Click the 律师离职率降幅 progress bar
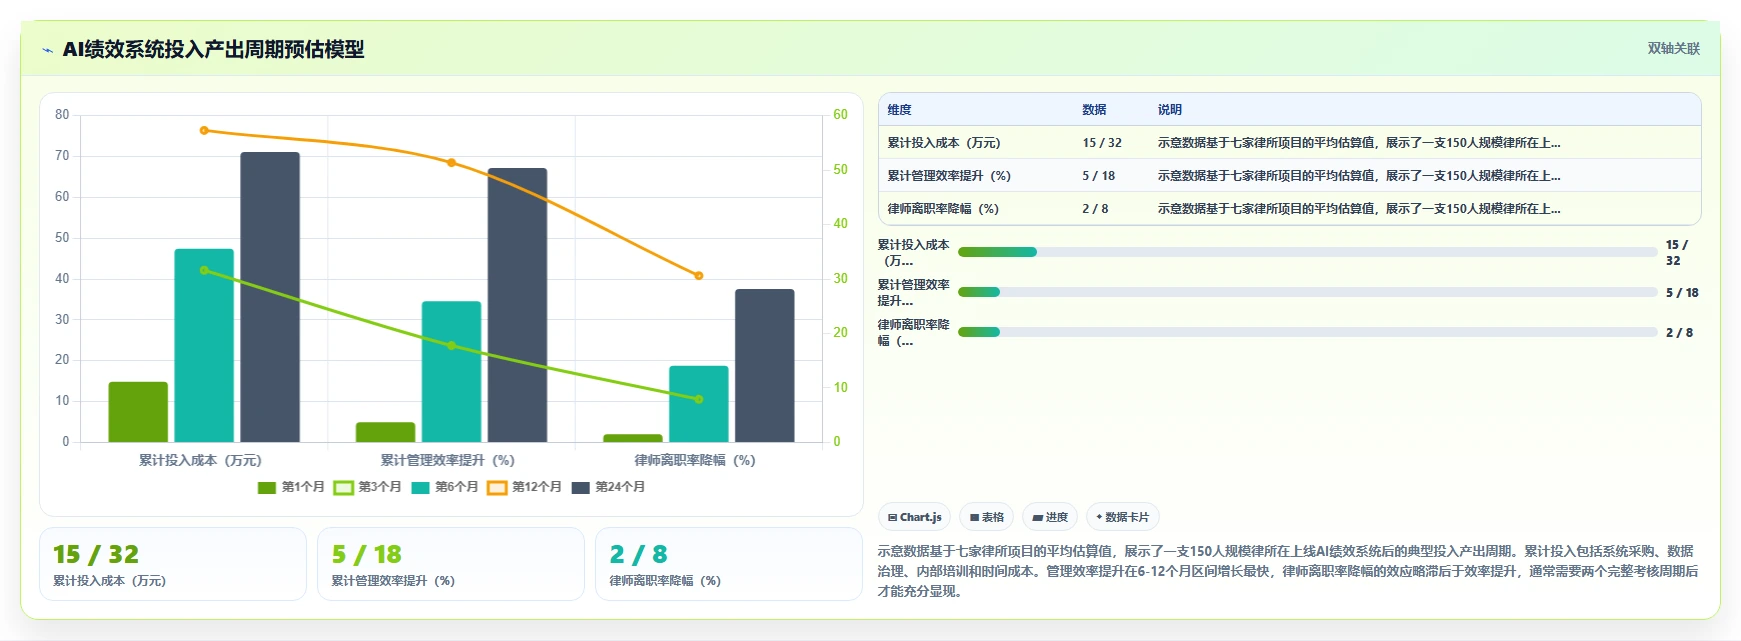This screenshot has height=641, width=1741. [x=1307, y=332]
